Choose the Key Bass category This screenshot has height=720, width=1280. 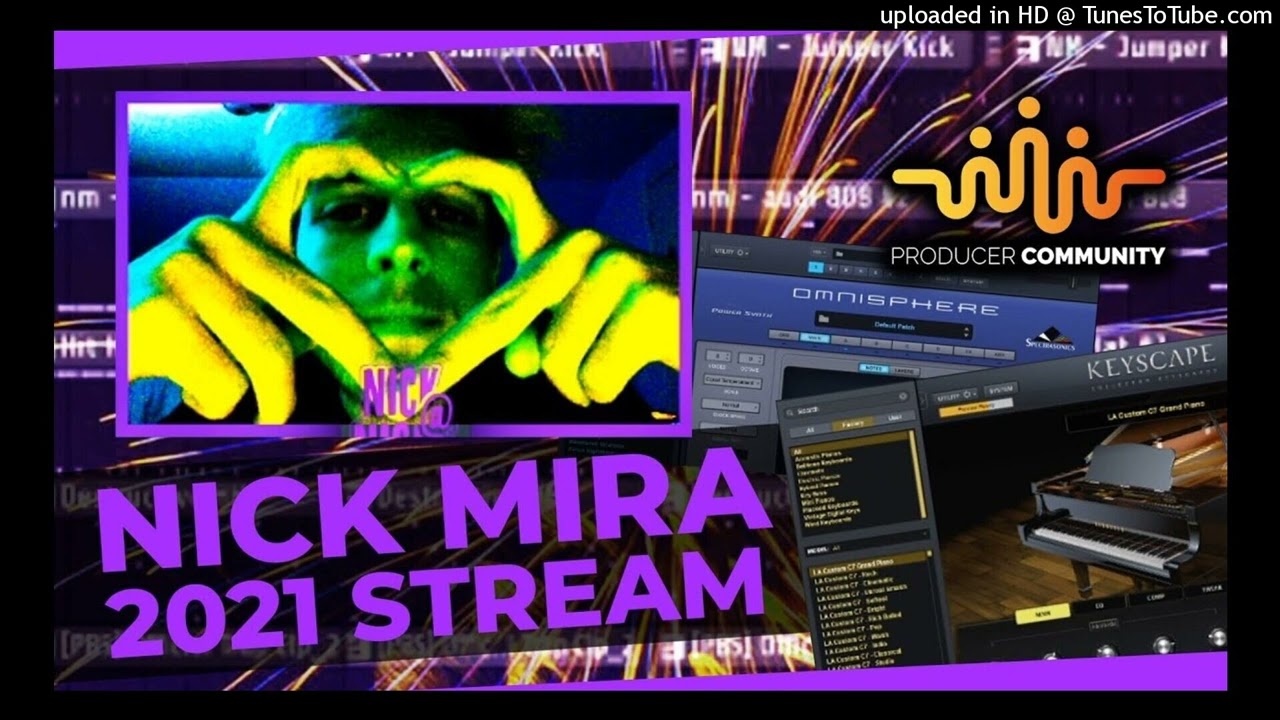click(814, 493)
